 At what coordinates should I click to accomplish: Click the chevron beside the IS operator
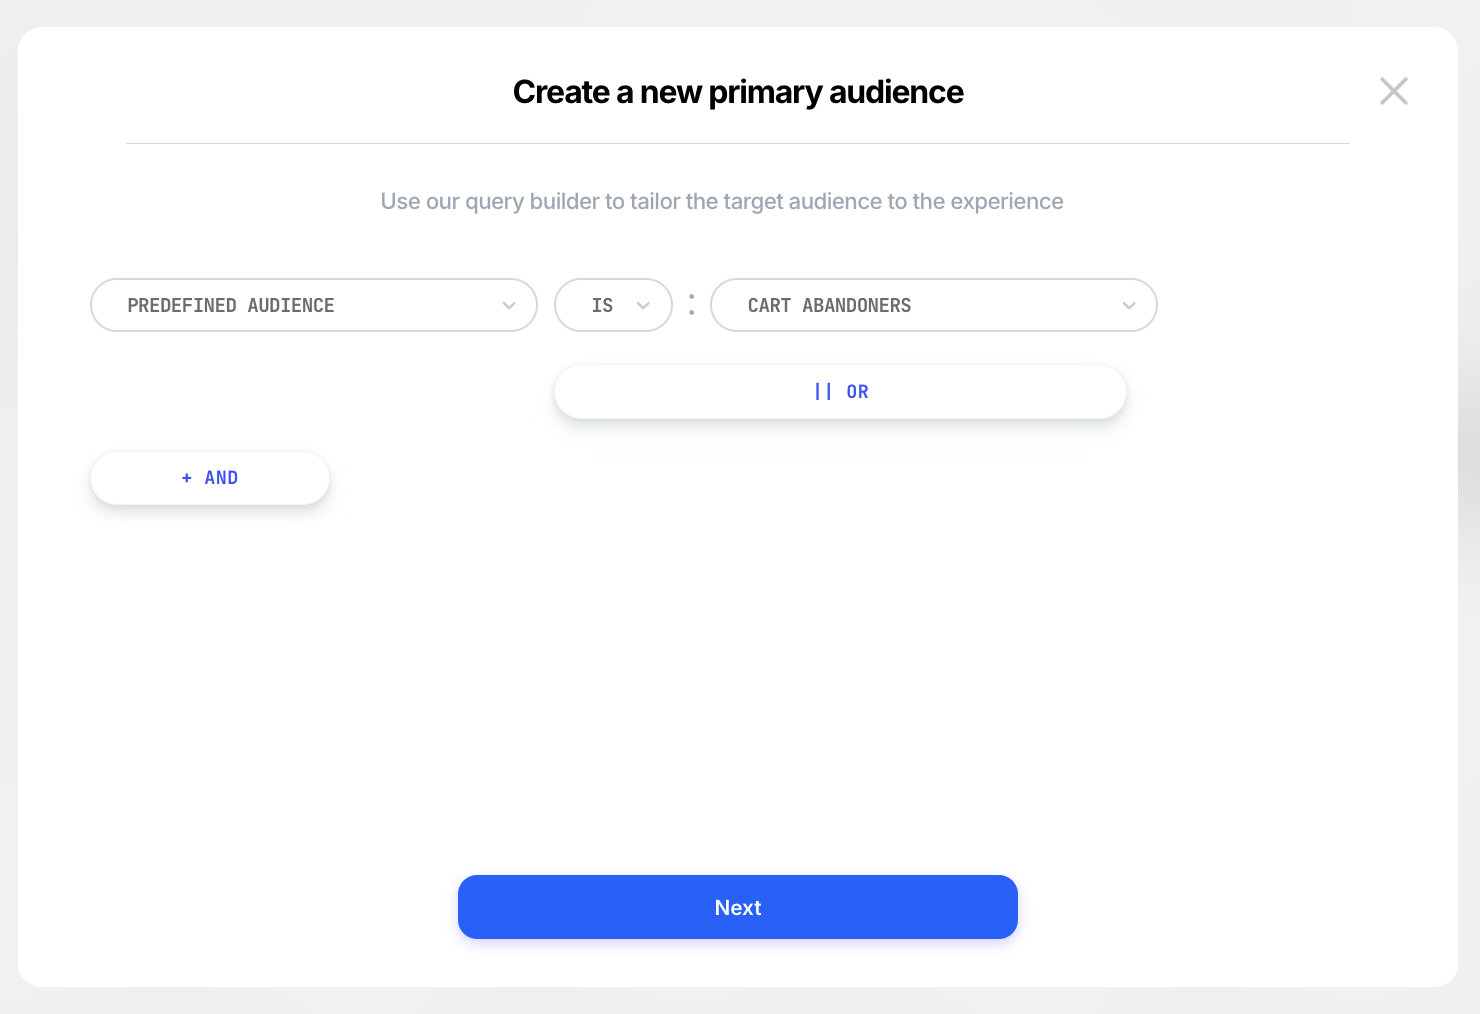tap(643, 306)
